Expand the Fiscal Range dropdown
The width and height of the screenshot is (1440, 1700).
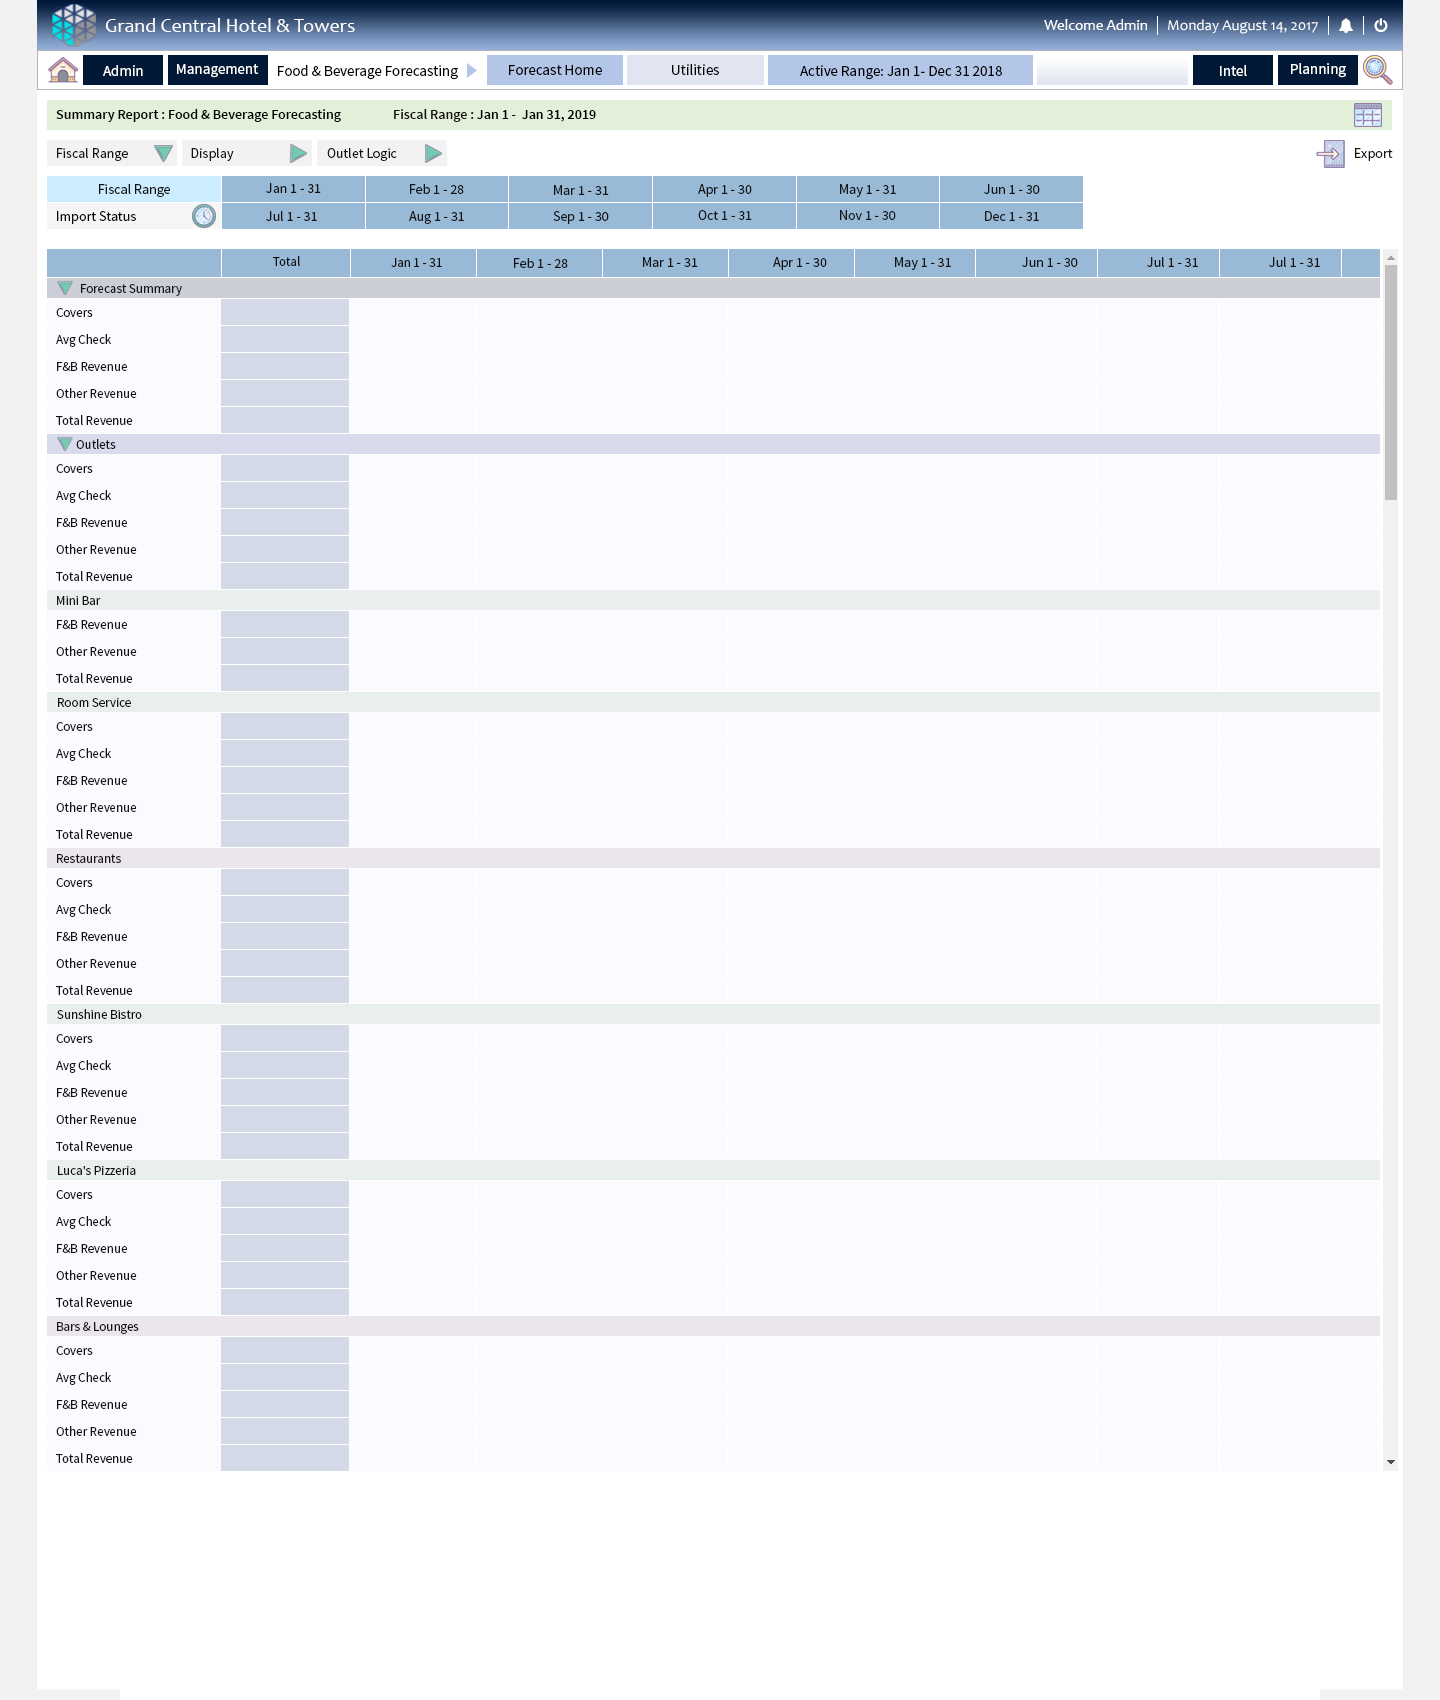click(163, 154)
